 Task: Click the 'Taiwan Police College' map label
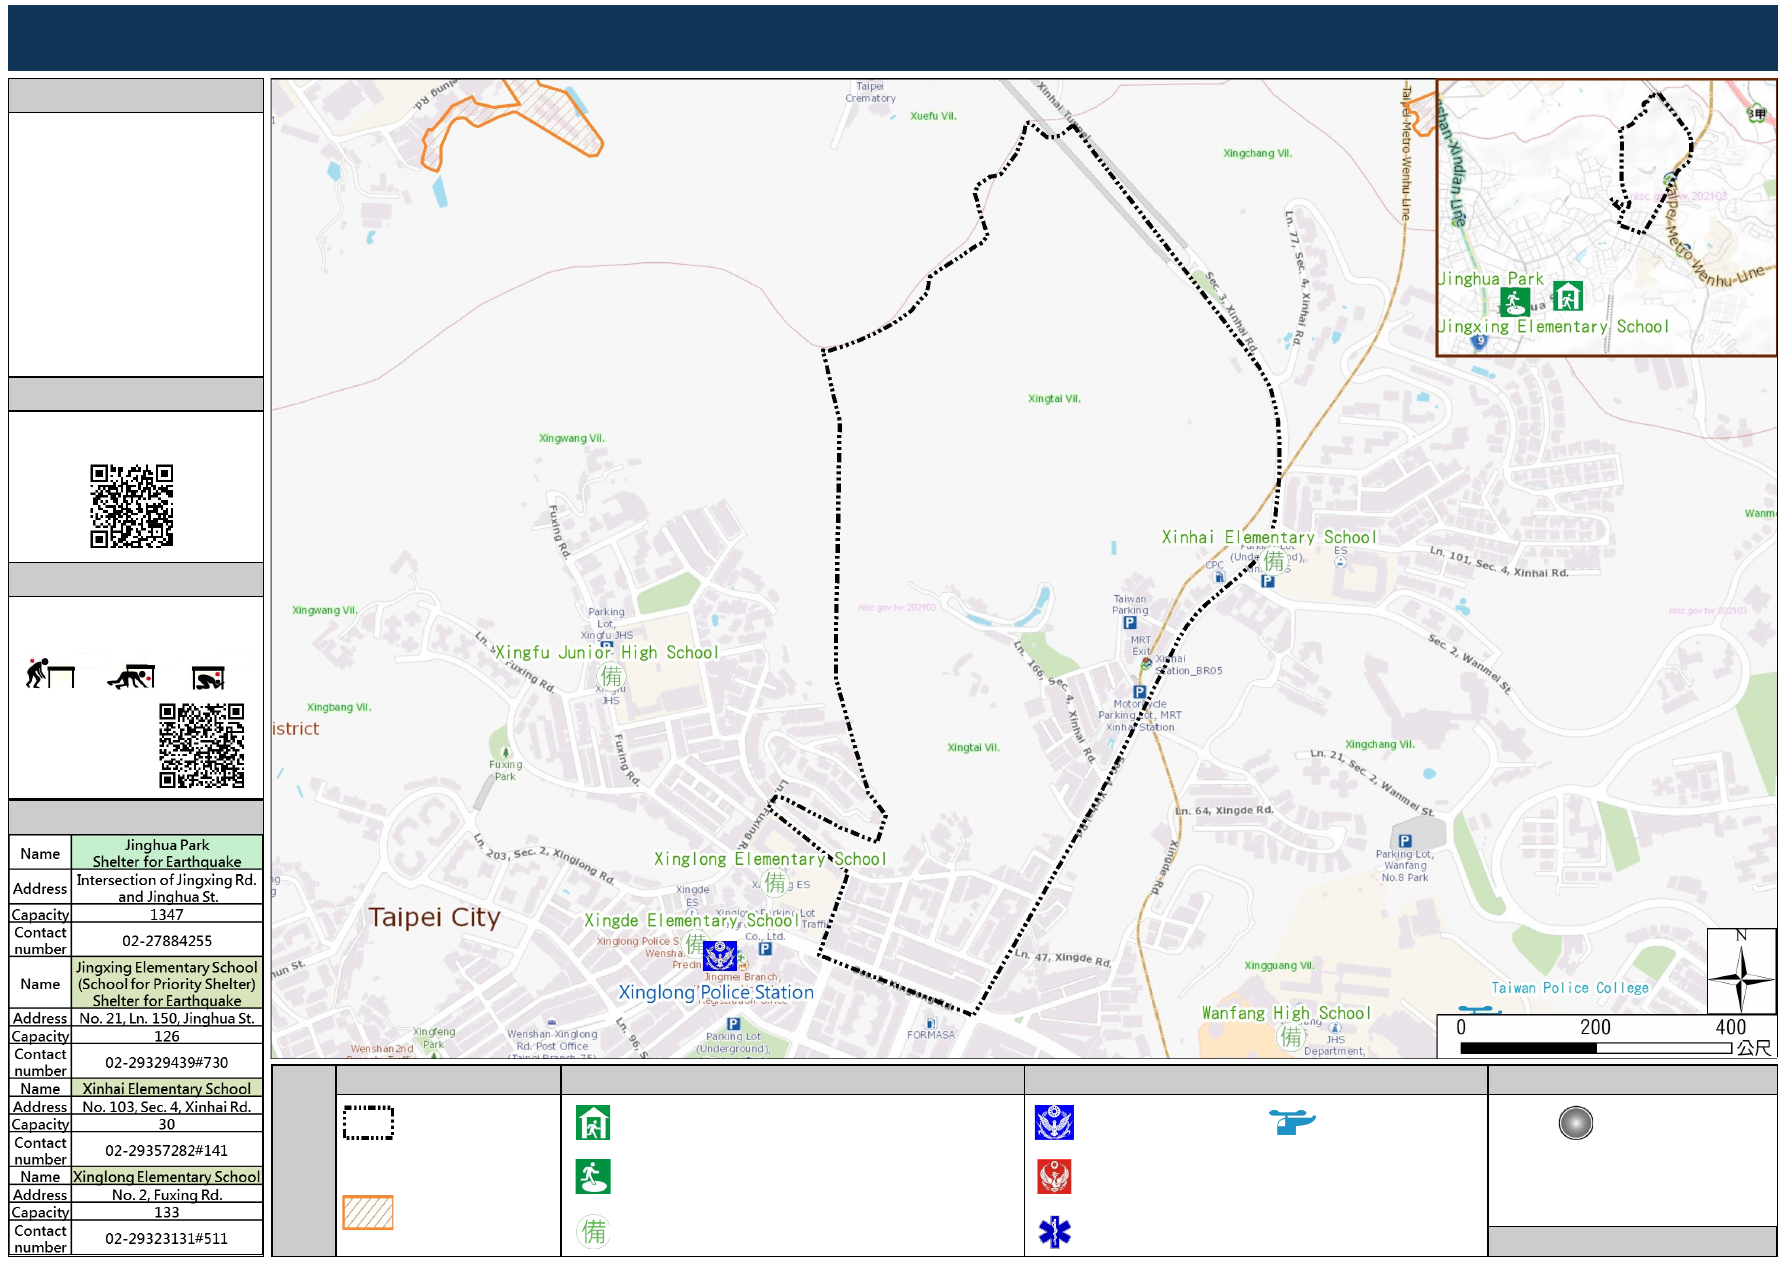(1570, 988)
